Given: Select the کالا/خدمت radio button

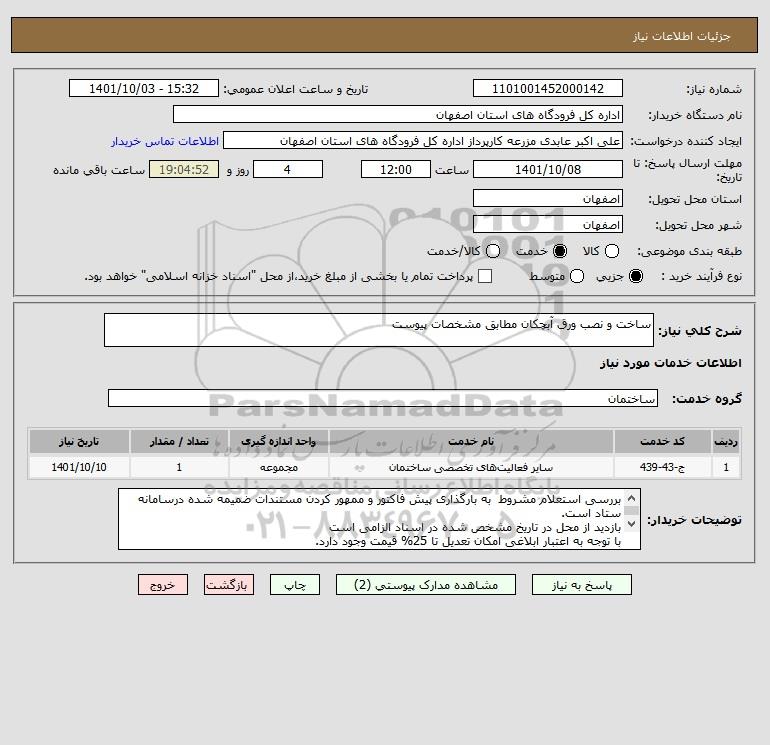Looking at the screenshot, I should pyautogui.click(x=493, y=251).
